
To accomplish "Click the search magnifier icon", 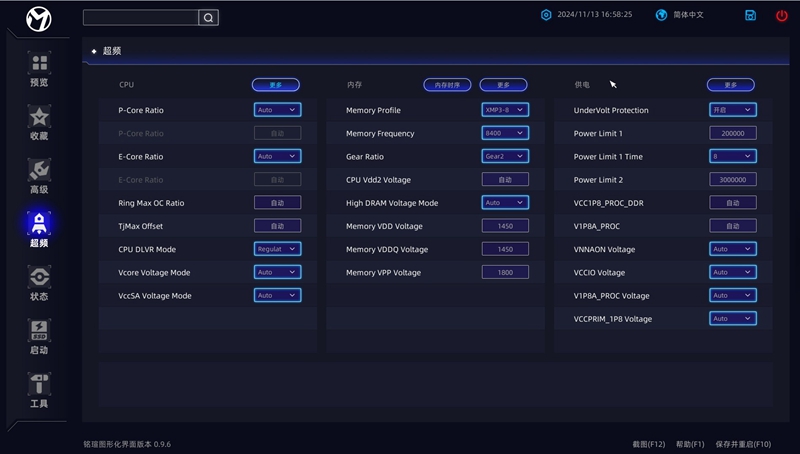I will pos(208,17).
